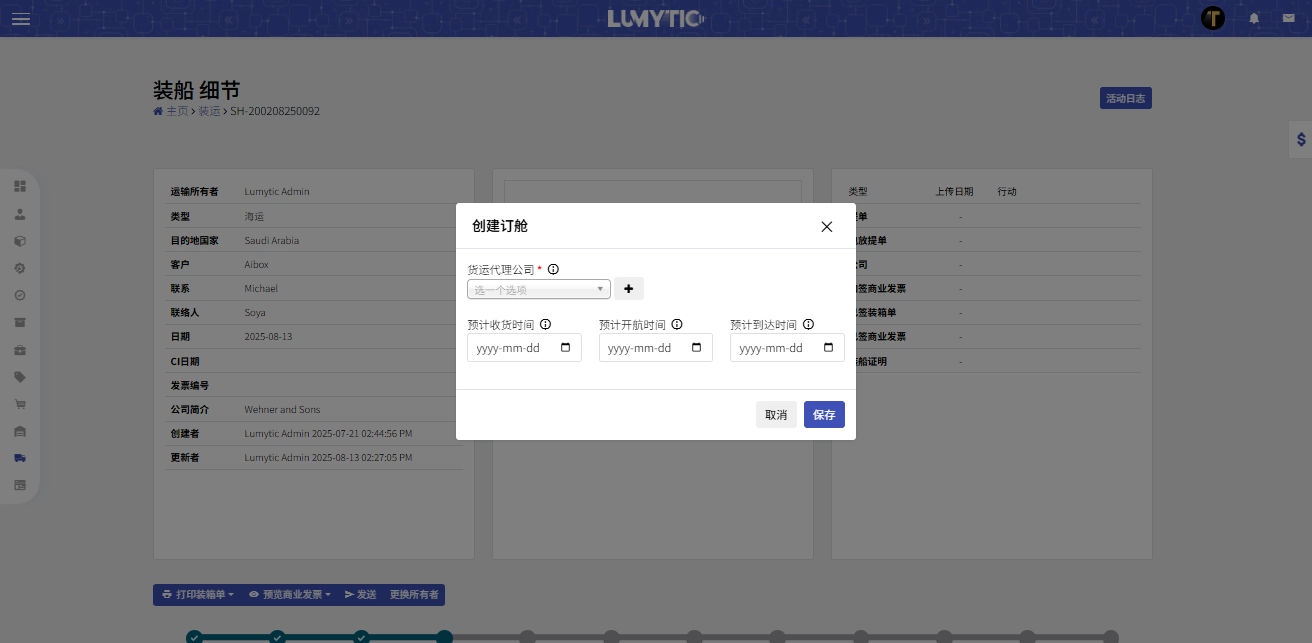Open the briefcase icon in sidebar
Screen dimensions: 1312x643
pos(20,350)
